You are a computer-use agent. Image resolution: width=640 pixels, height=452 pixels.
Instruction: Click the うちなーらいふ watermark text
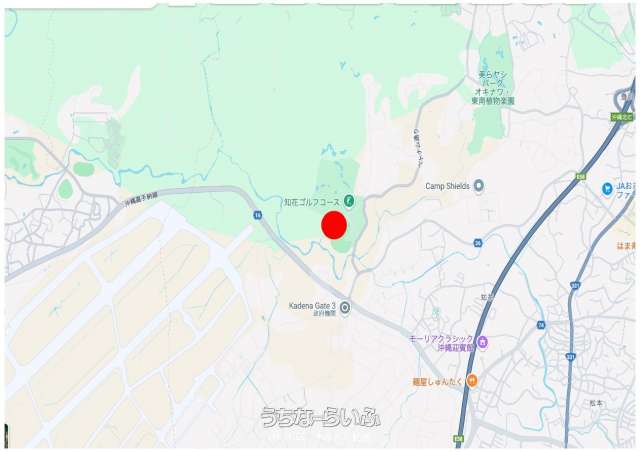click(321, 418)
